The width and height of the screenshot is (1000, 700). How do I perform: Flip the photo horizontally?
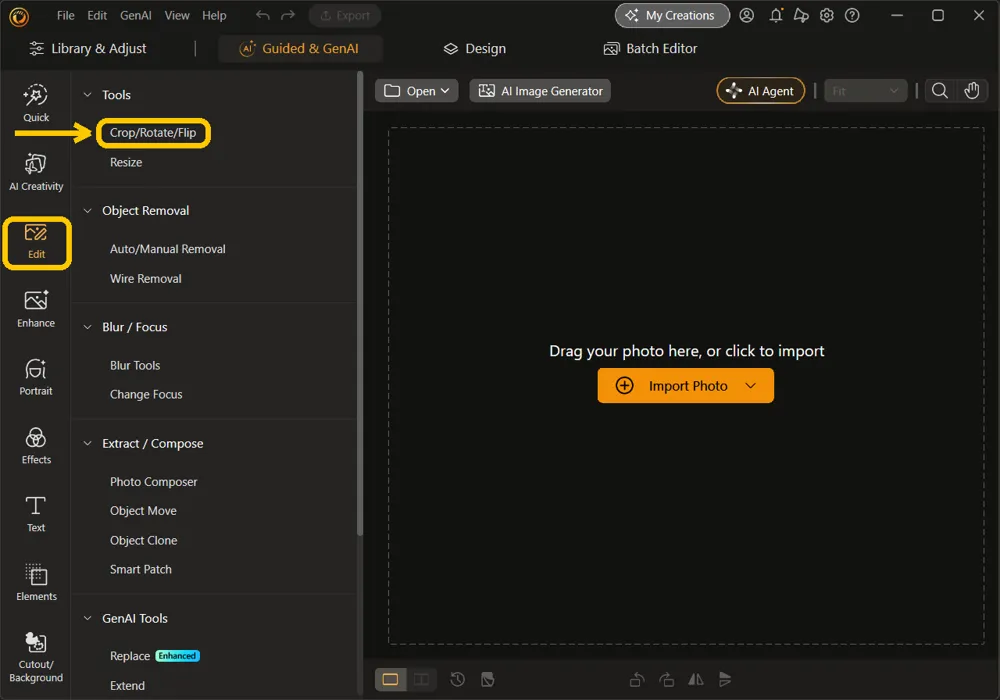point(696,680)
